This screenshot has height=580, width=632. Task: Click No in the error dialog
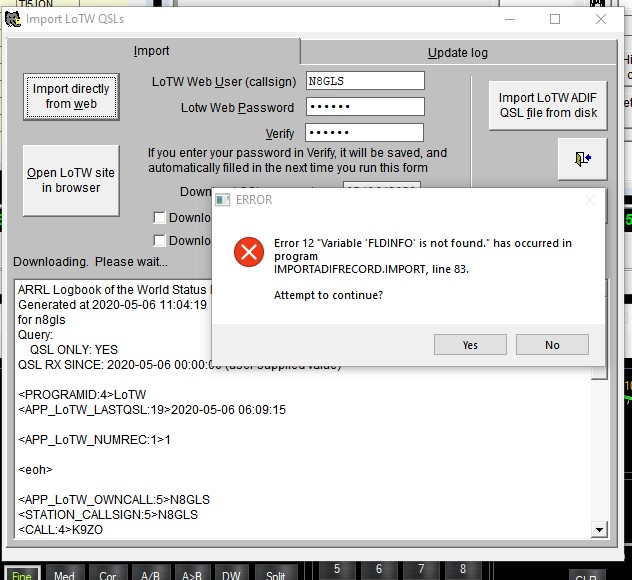tap(552, 345)
